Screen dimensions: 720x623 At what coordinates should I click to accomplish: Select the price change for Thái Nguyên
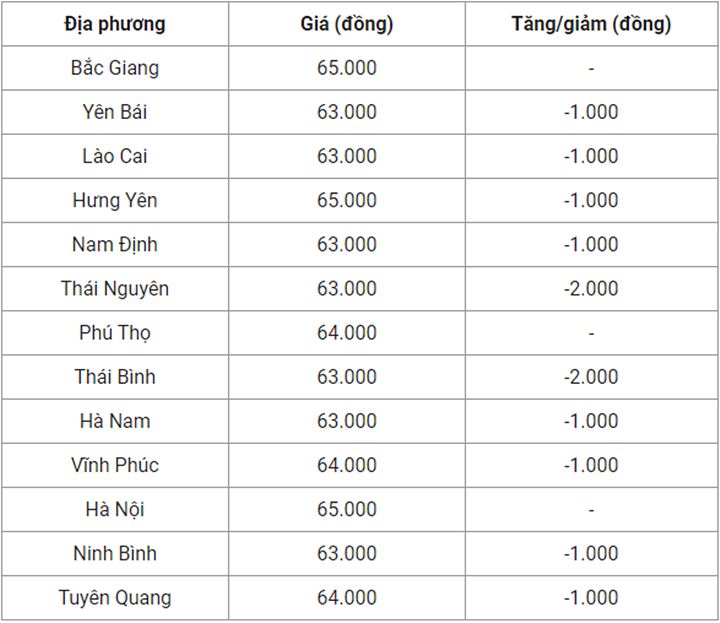591,289
